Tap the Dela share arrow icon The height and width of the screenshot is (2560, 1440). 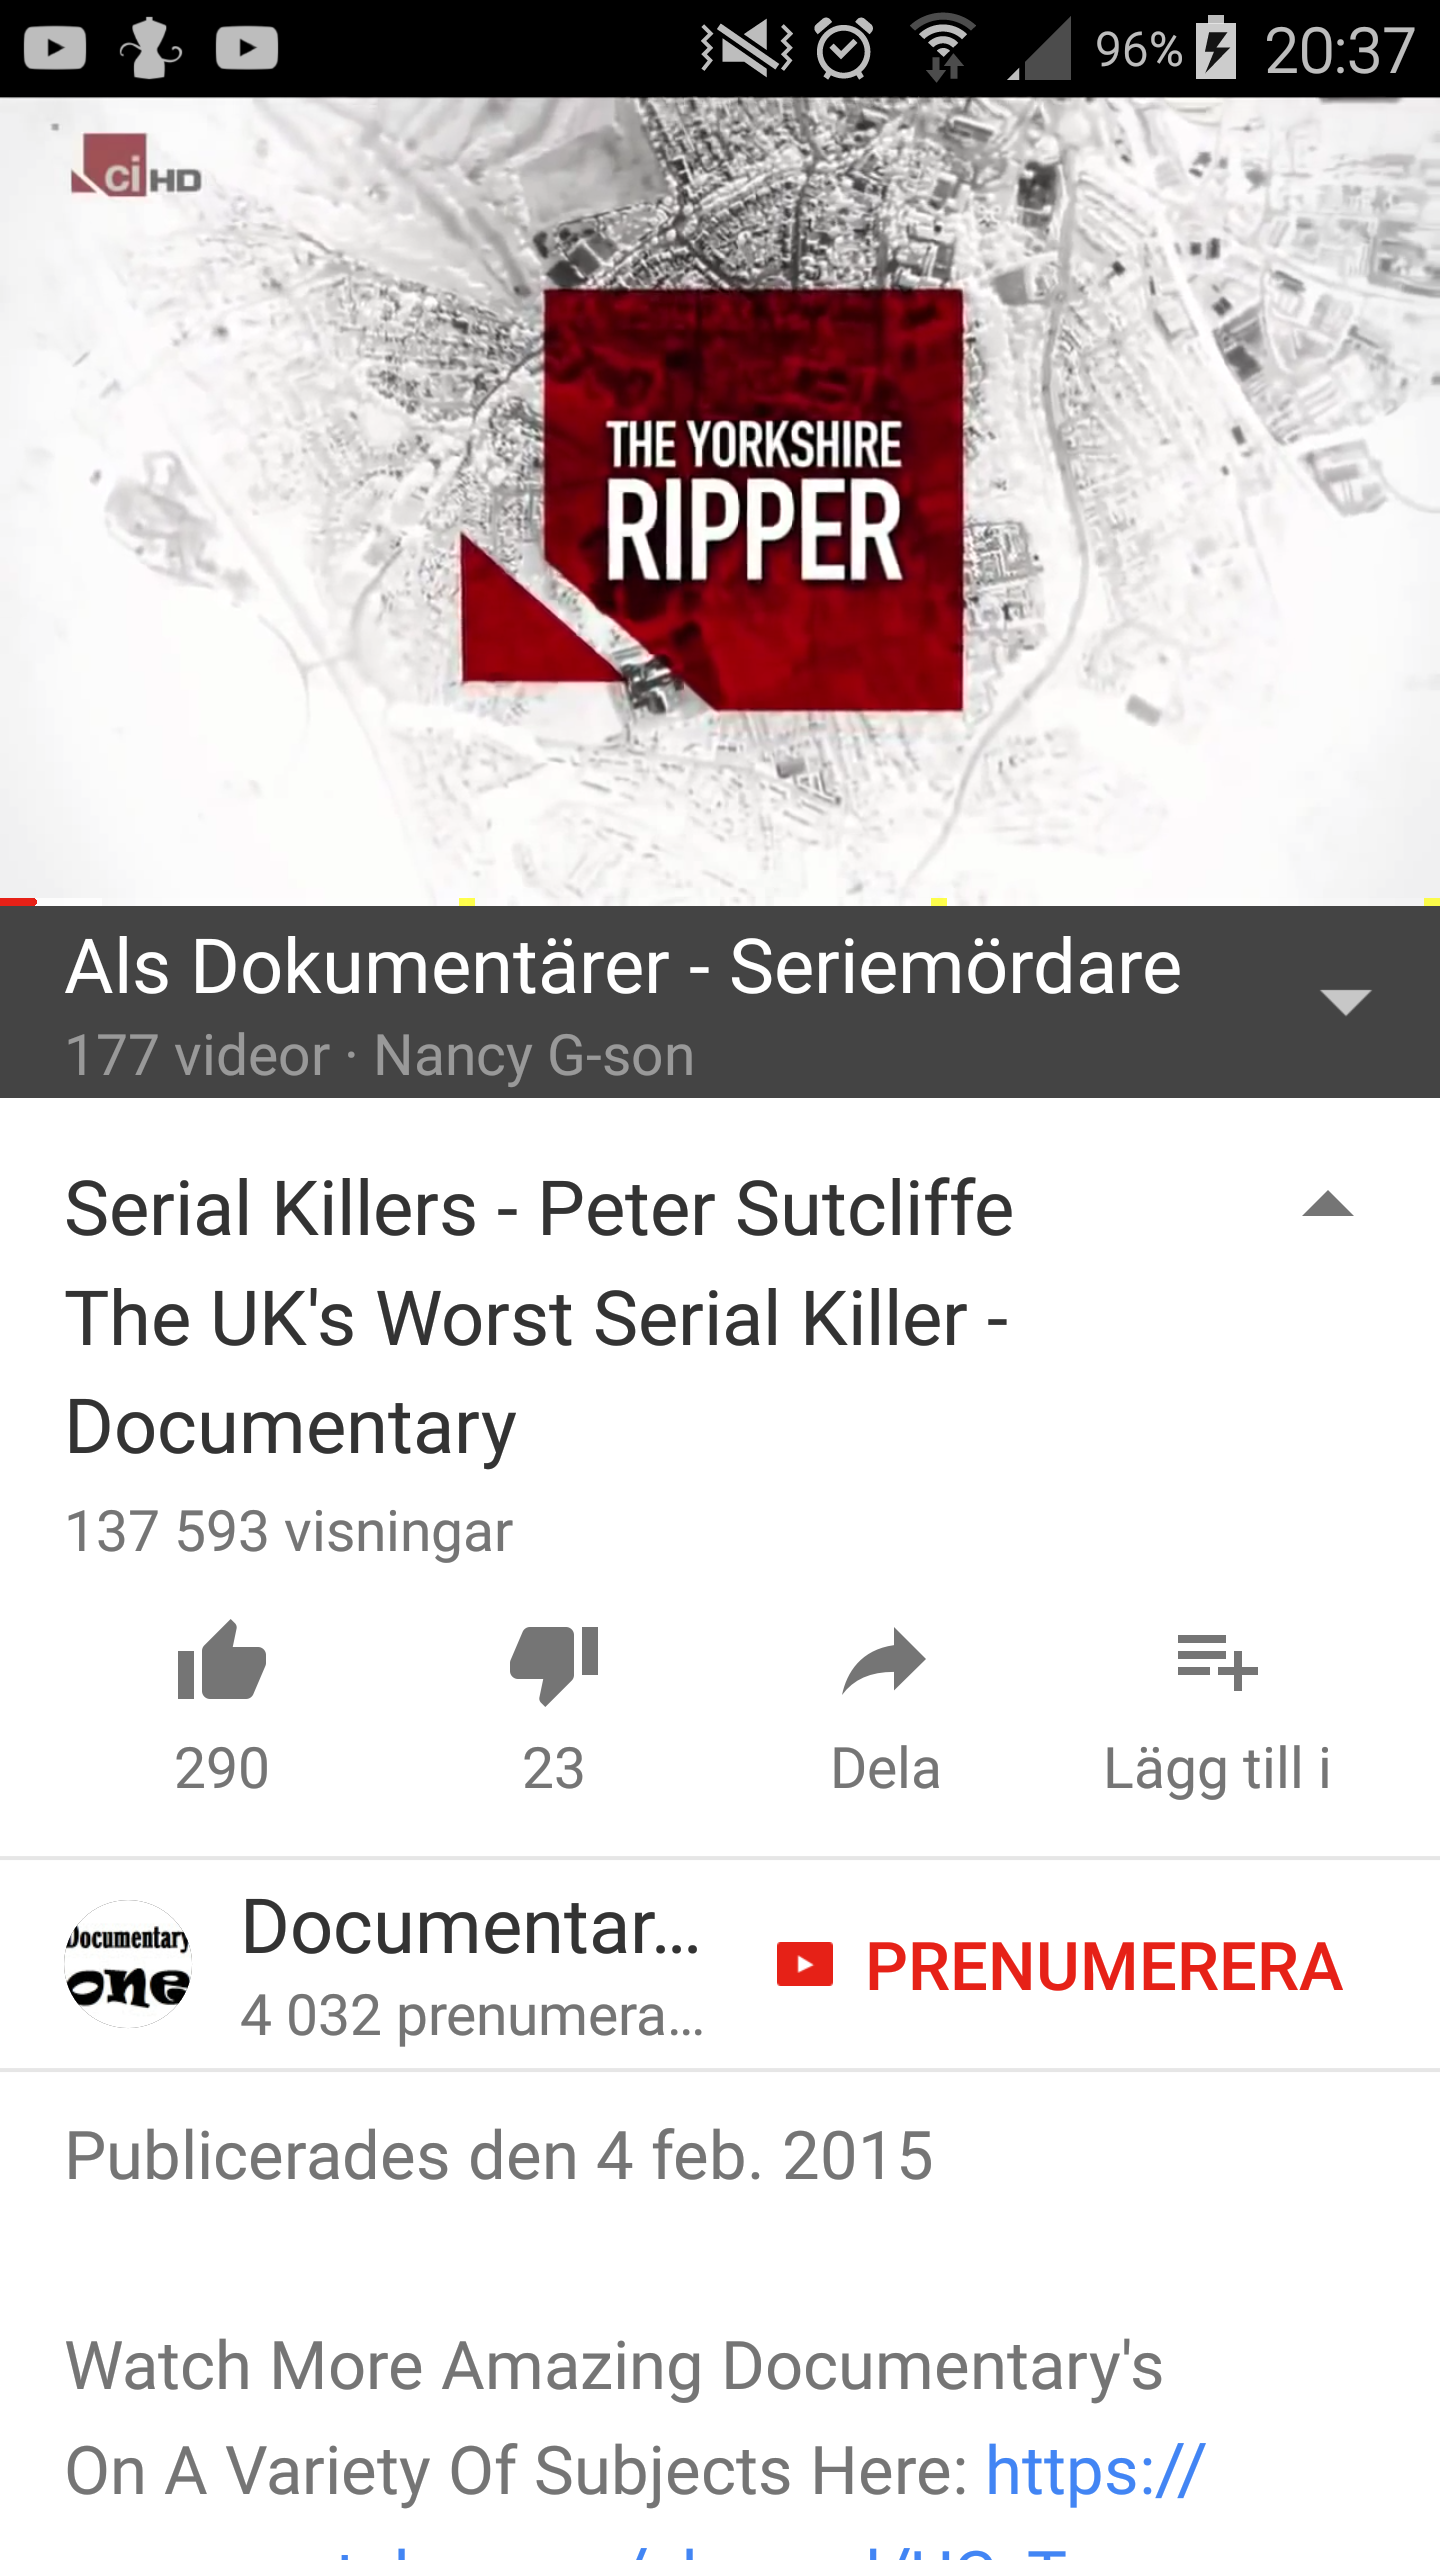pos(884,1662)
